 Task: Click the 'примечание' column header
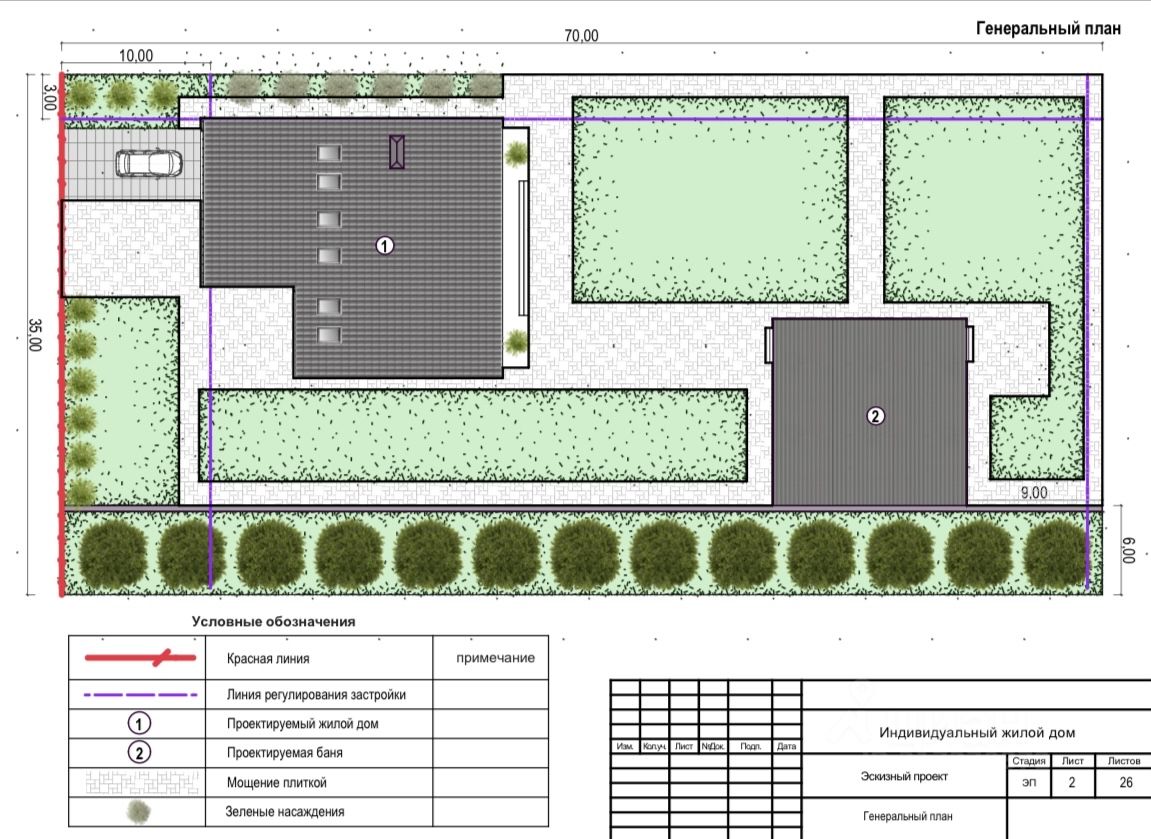coord(495,658)
